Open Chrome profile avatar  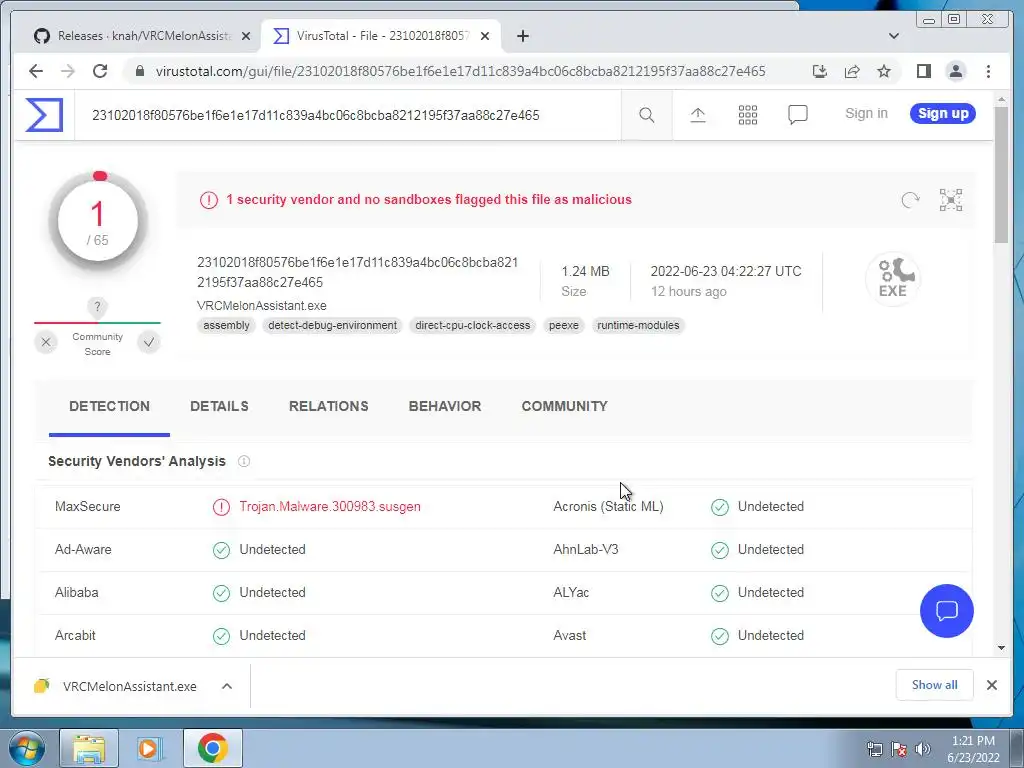point(955,71)
